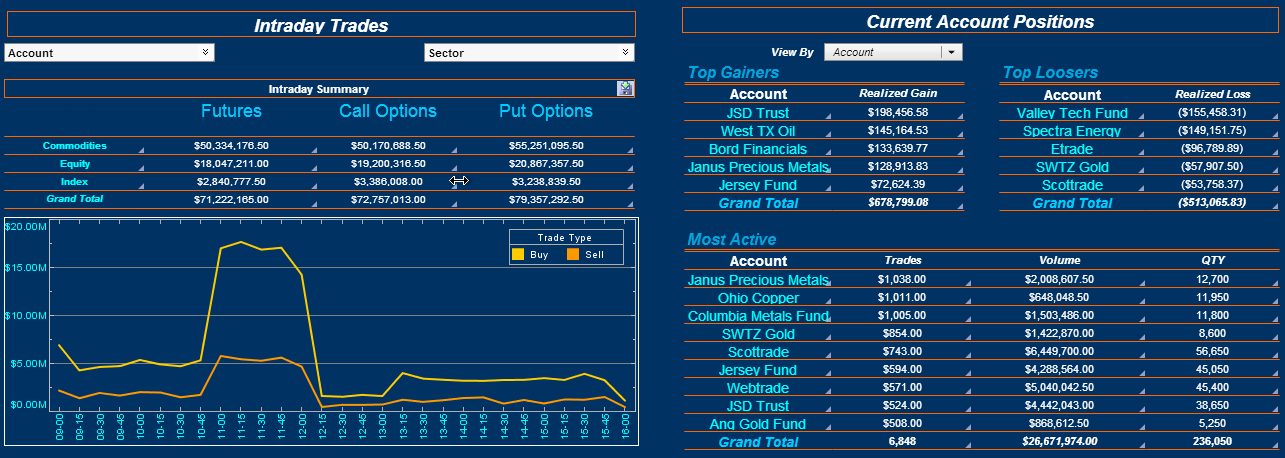Open Valley Tech Fund in Top Loosers
Viewport: 1285px width, 458px height.
(x=1072, y=114)
